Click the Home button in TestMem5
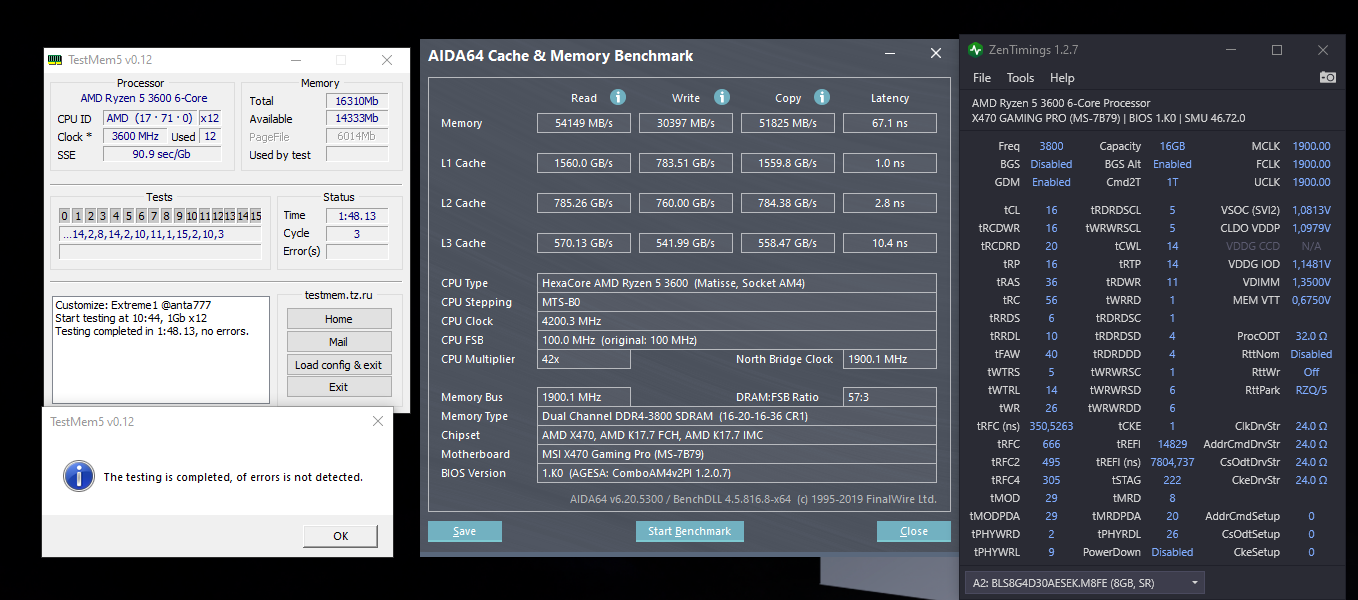Viewport: 1358px width, 600px height. click(x=339, y=319)
